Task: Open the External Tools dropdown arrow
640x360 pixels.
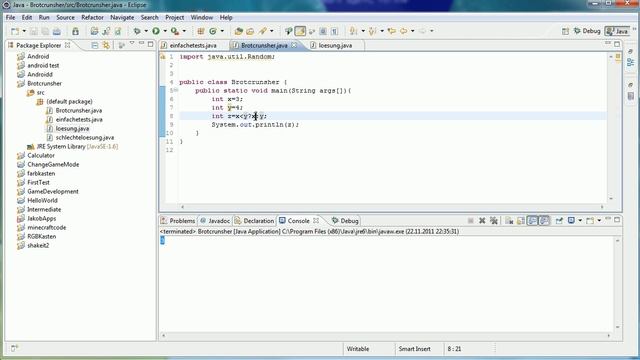Action: [x=184, y=31]
